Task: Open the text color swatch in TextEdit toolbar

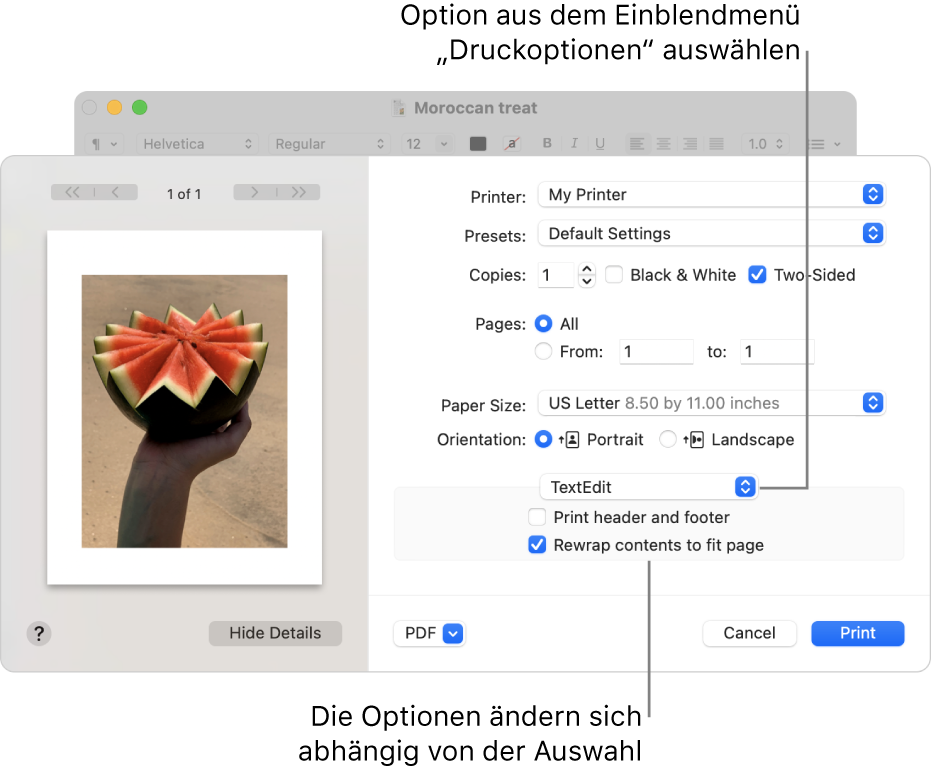Action: tap(478, 144)
